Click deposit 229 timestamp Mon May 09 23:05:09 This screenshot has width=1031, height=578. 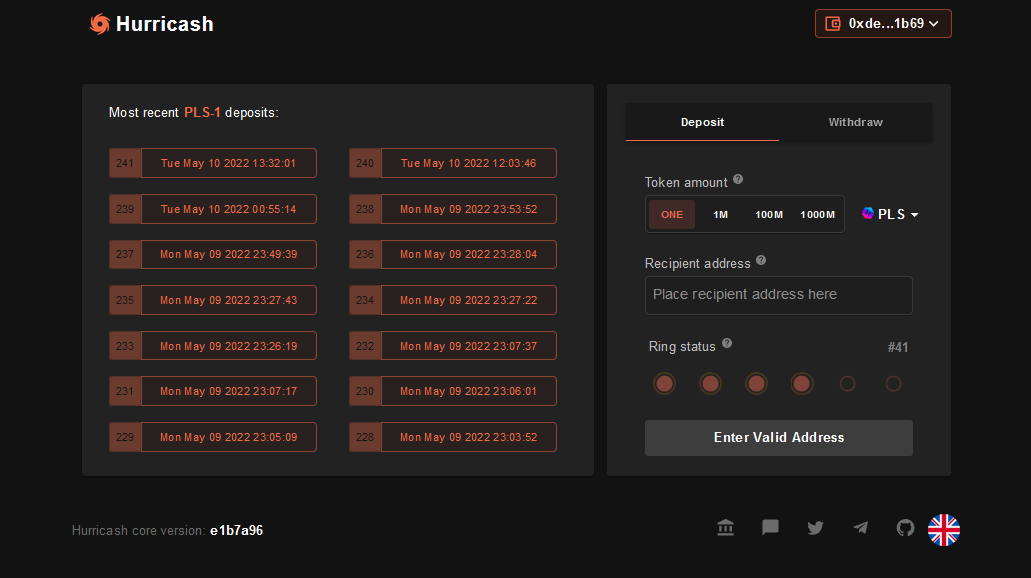tap(229, 437)
